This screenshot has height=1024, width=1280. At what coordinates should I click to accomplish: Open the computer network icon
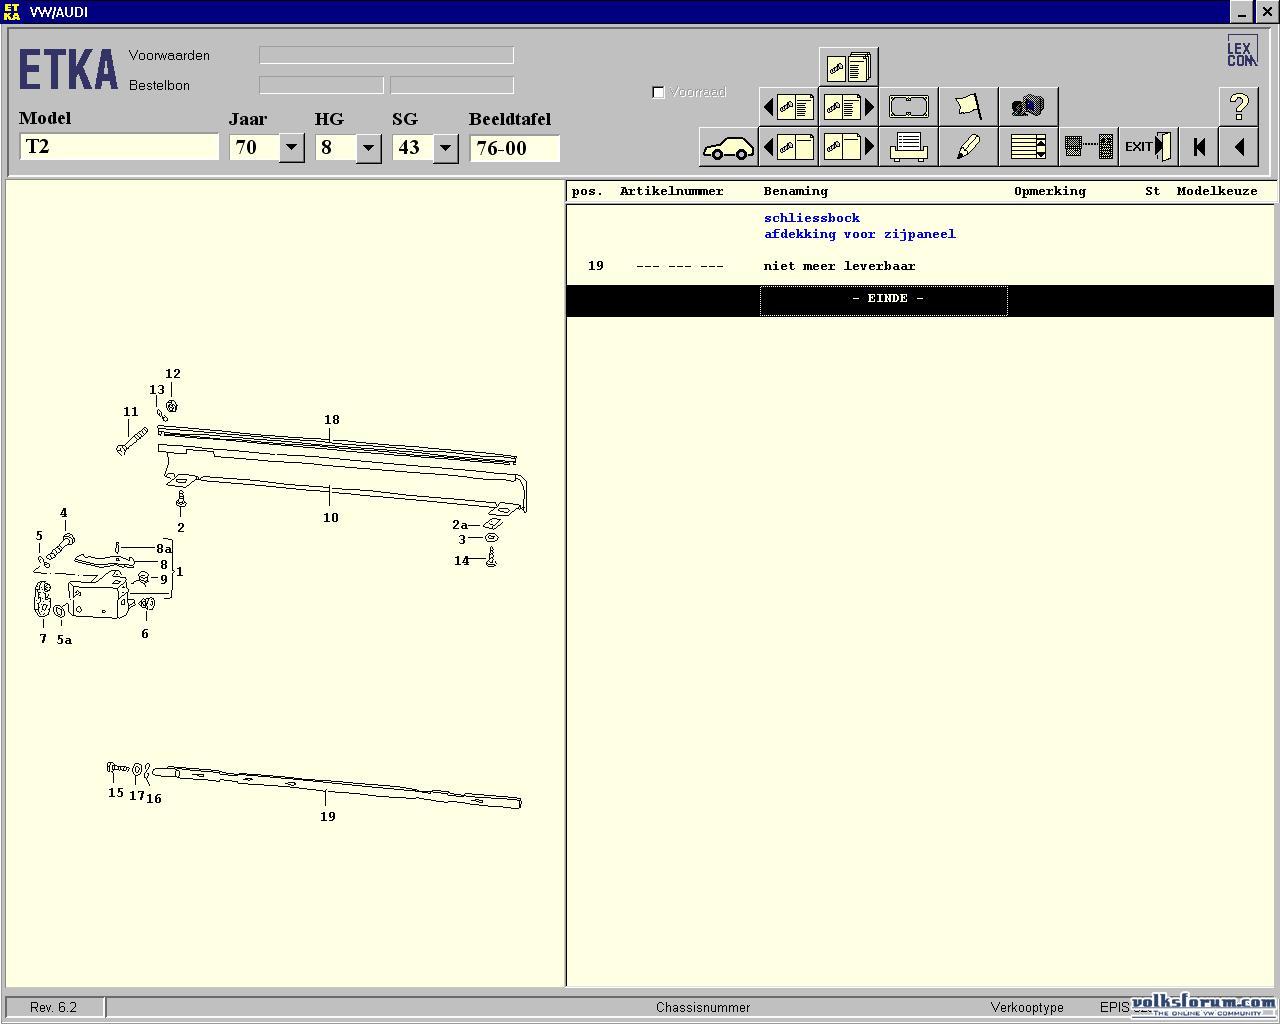tap(1028, 107)
